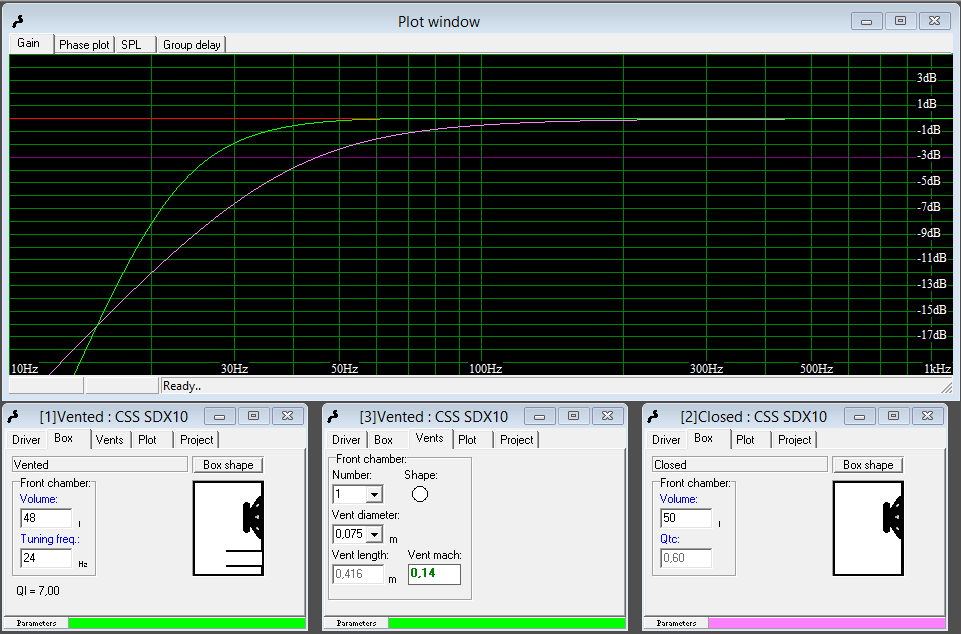Click Box shape button in [1]Vented window
This screenshot has width=961, height=634.
pyautogui.click(x=228, y=465)
